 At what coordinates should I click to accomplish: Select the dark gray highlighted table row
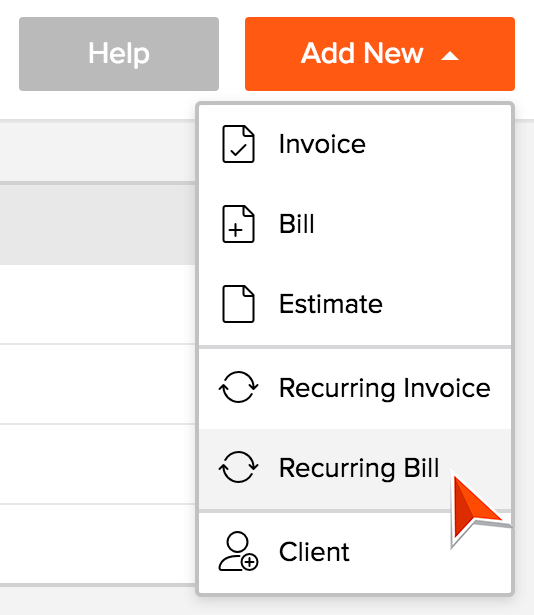(x=98, y=224)
